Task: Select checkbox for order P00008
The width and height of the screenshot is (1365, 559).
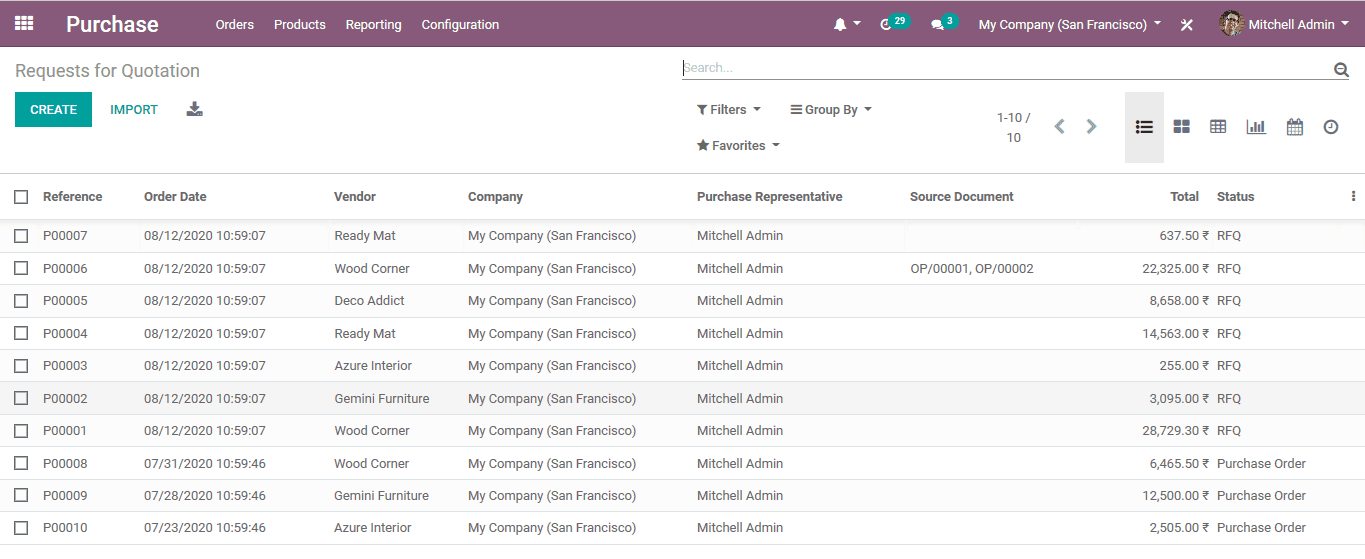Action: 21,463
